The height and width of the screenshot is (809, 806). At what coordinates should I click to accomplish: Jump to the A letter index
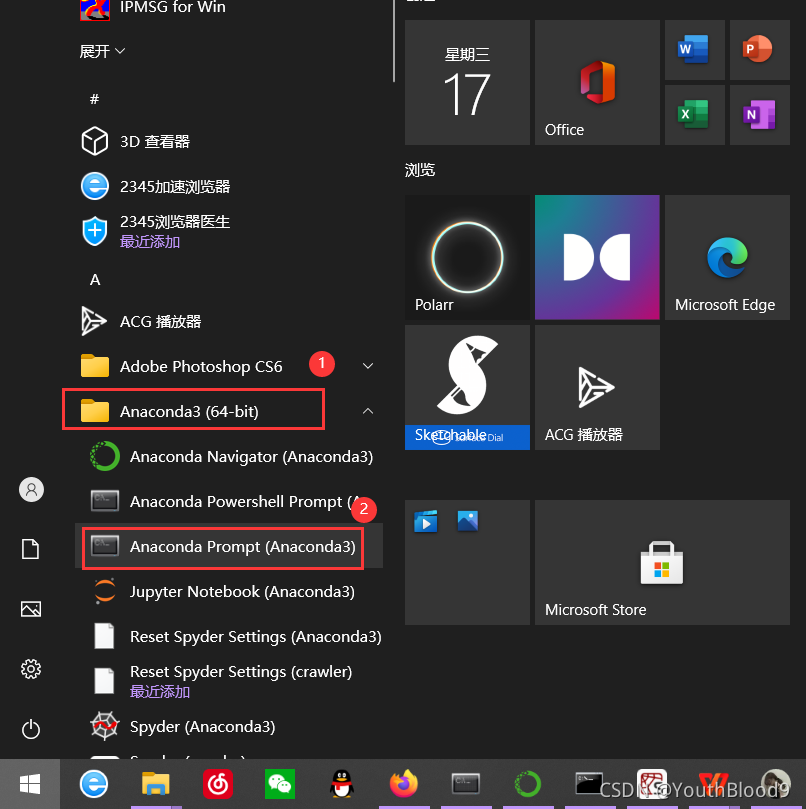point(95,280)
